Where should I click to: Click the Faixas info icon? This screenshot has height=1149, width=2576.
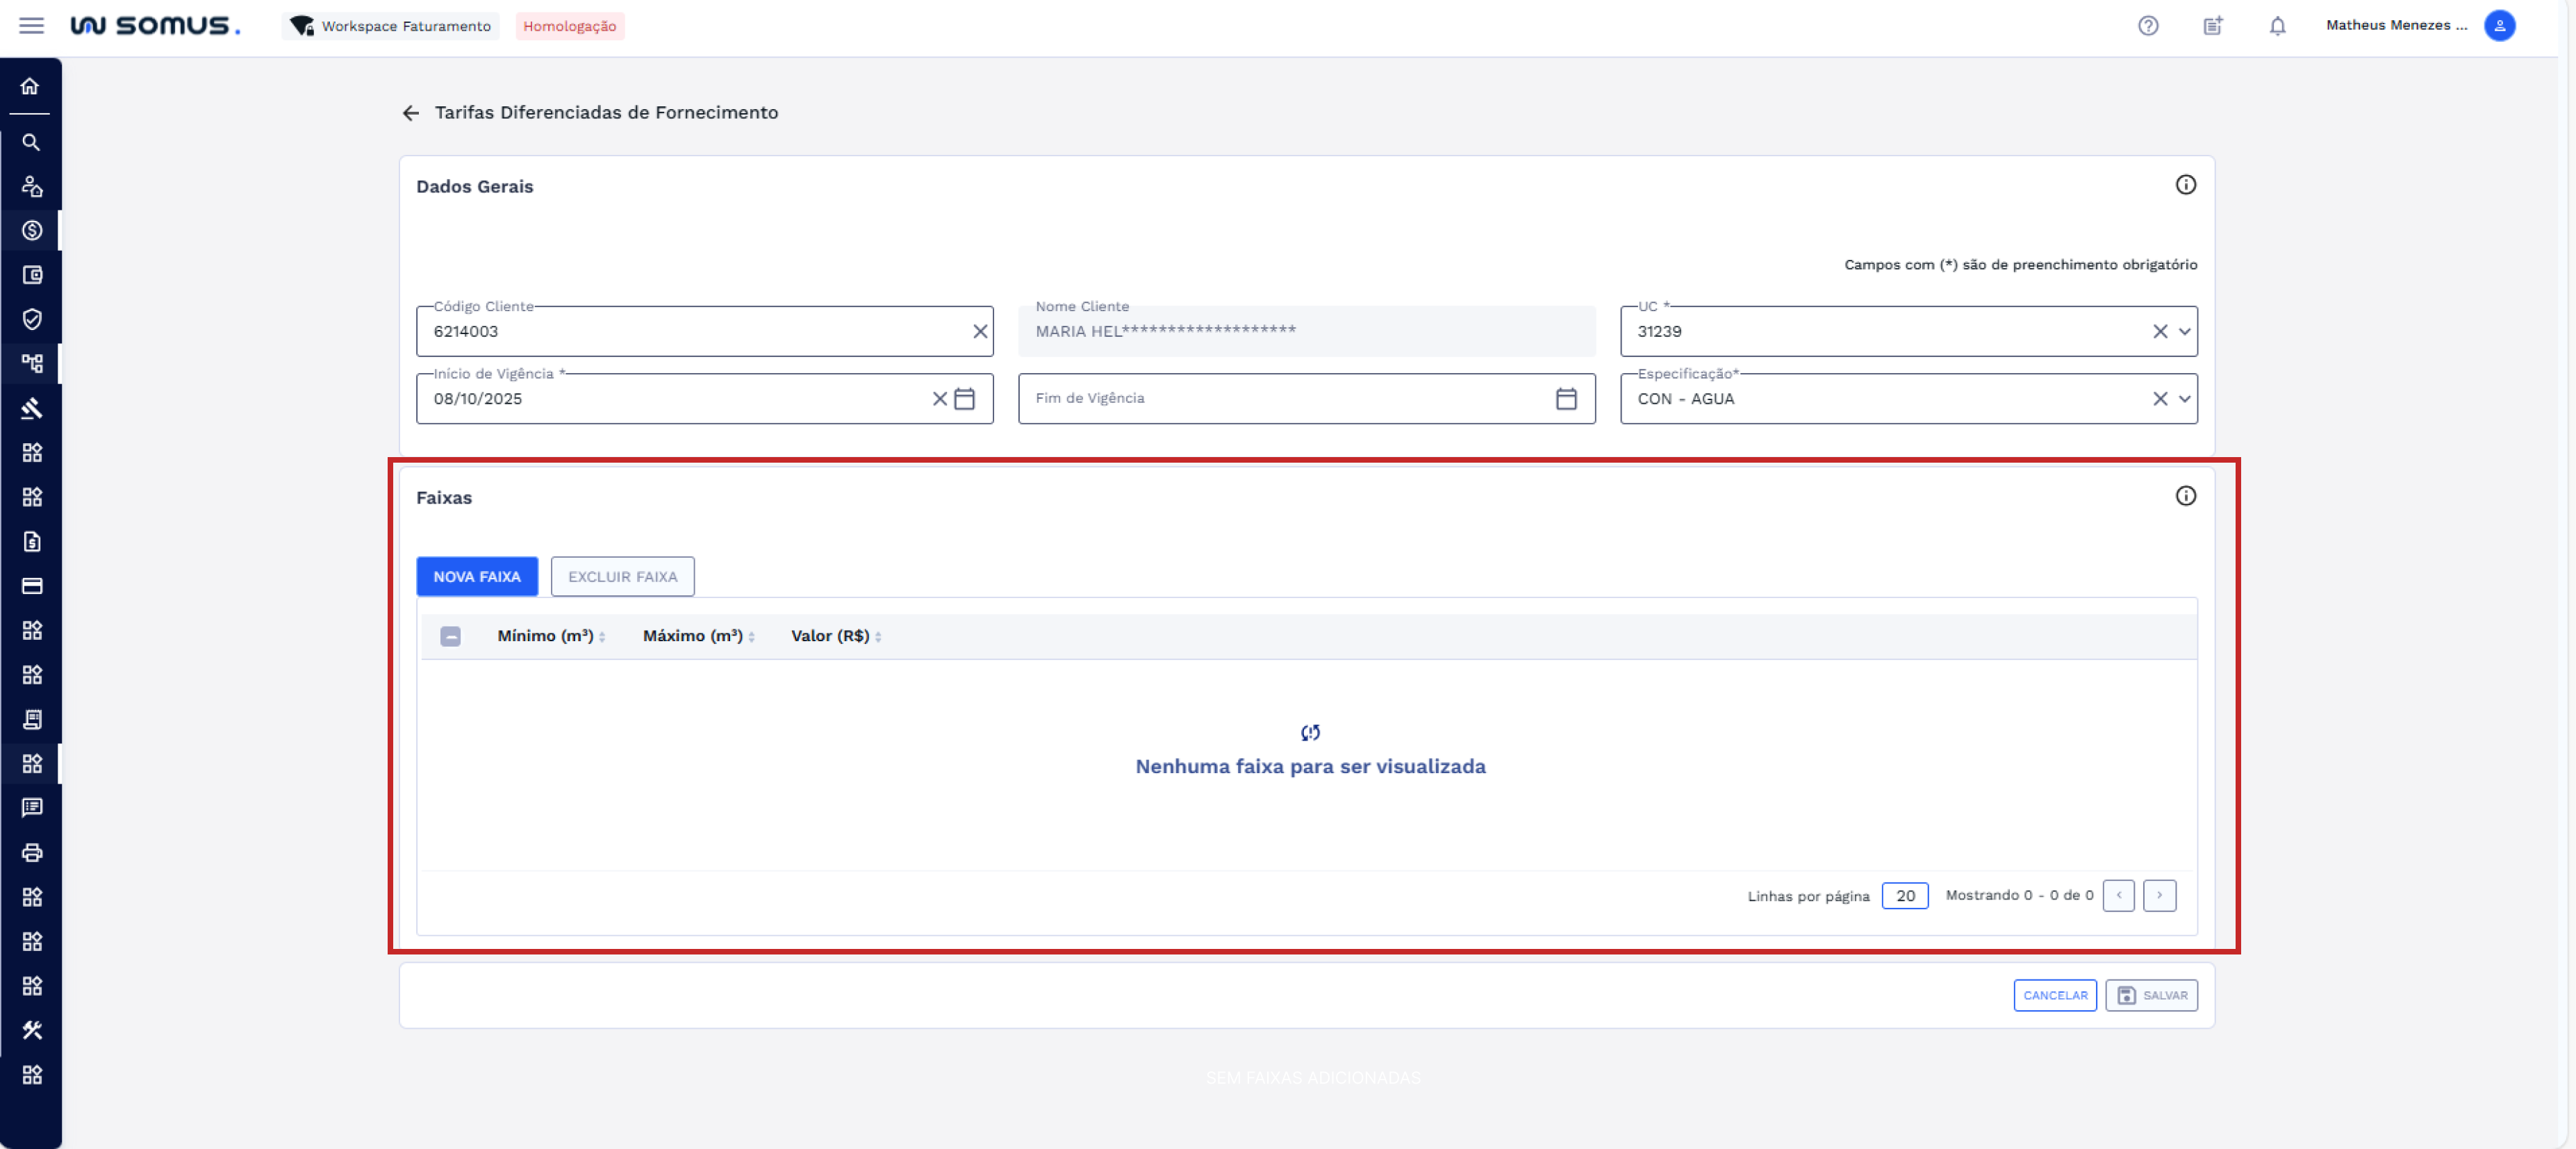coord(2185,496)
